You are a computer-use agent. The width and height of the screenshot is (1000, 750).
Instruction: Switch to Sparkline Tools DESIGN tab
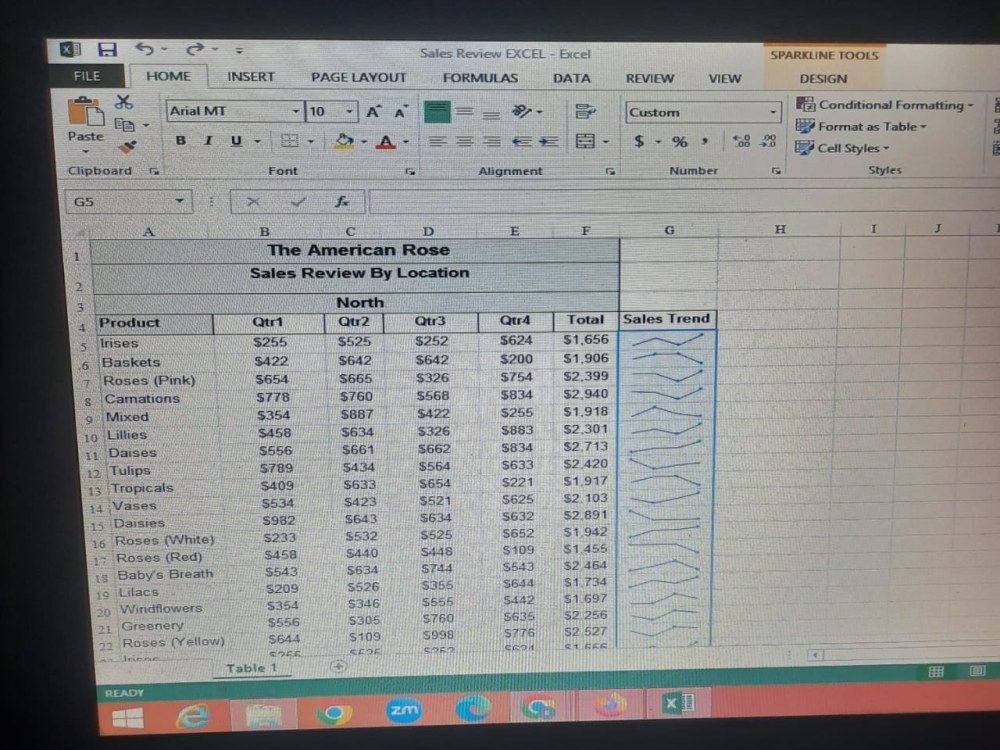(x=823, y=79)
